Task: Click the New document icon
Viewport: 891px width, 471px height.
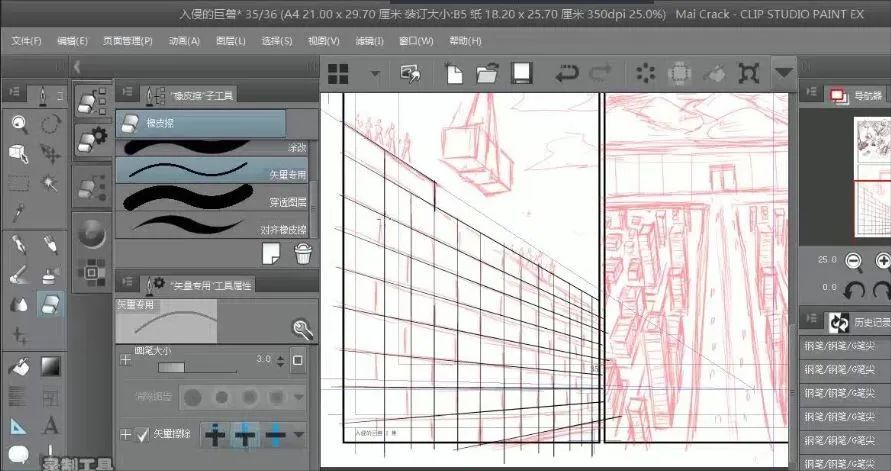Action: (454, 73)
